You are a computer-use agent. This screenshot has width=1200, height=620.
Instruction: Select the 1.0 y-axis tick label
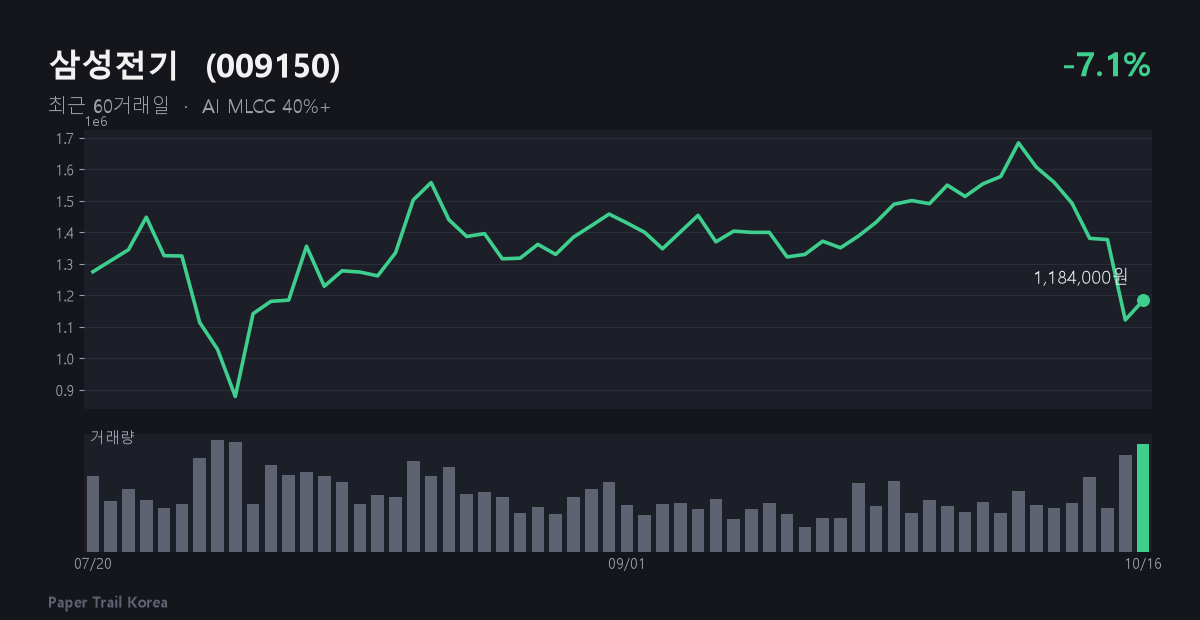(x=66, y=359)
